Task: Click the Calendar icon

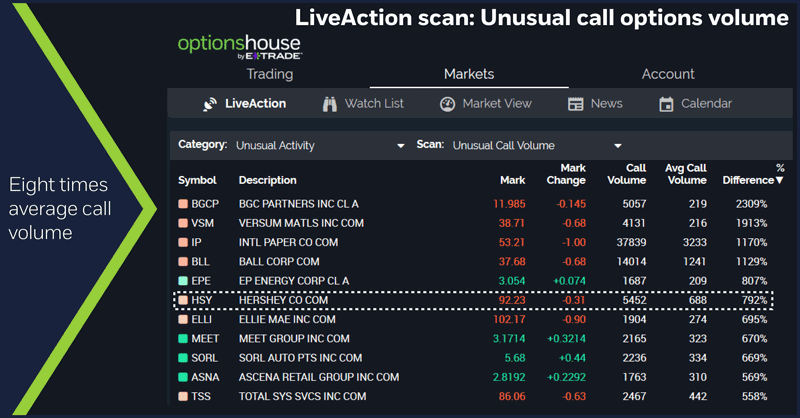Action: [x=666, y=104]
